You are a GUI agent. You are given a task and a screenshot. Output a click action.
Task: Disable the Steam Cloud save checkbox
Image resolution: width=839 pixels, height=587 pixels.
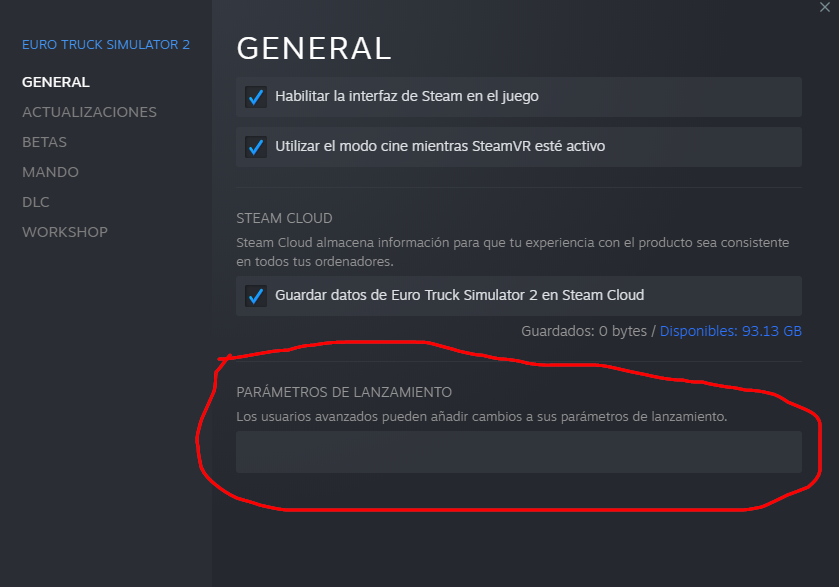click(x=255, y=296)
